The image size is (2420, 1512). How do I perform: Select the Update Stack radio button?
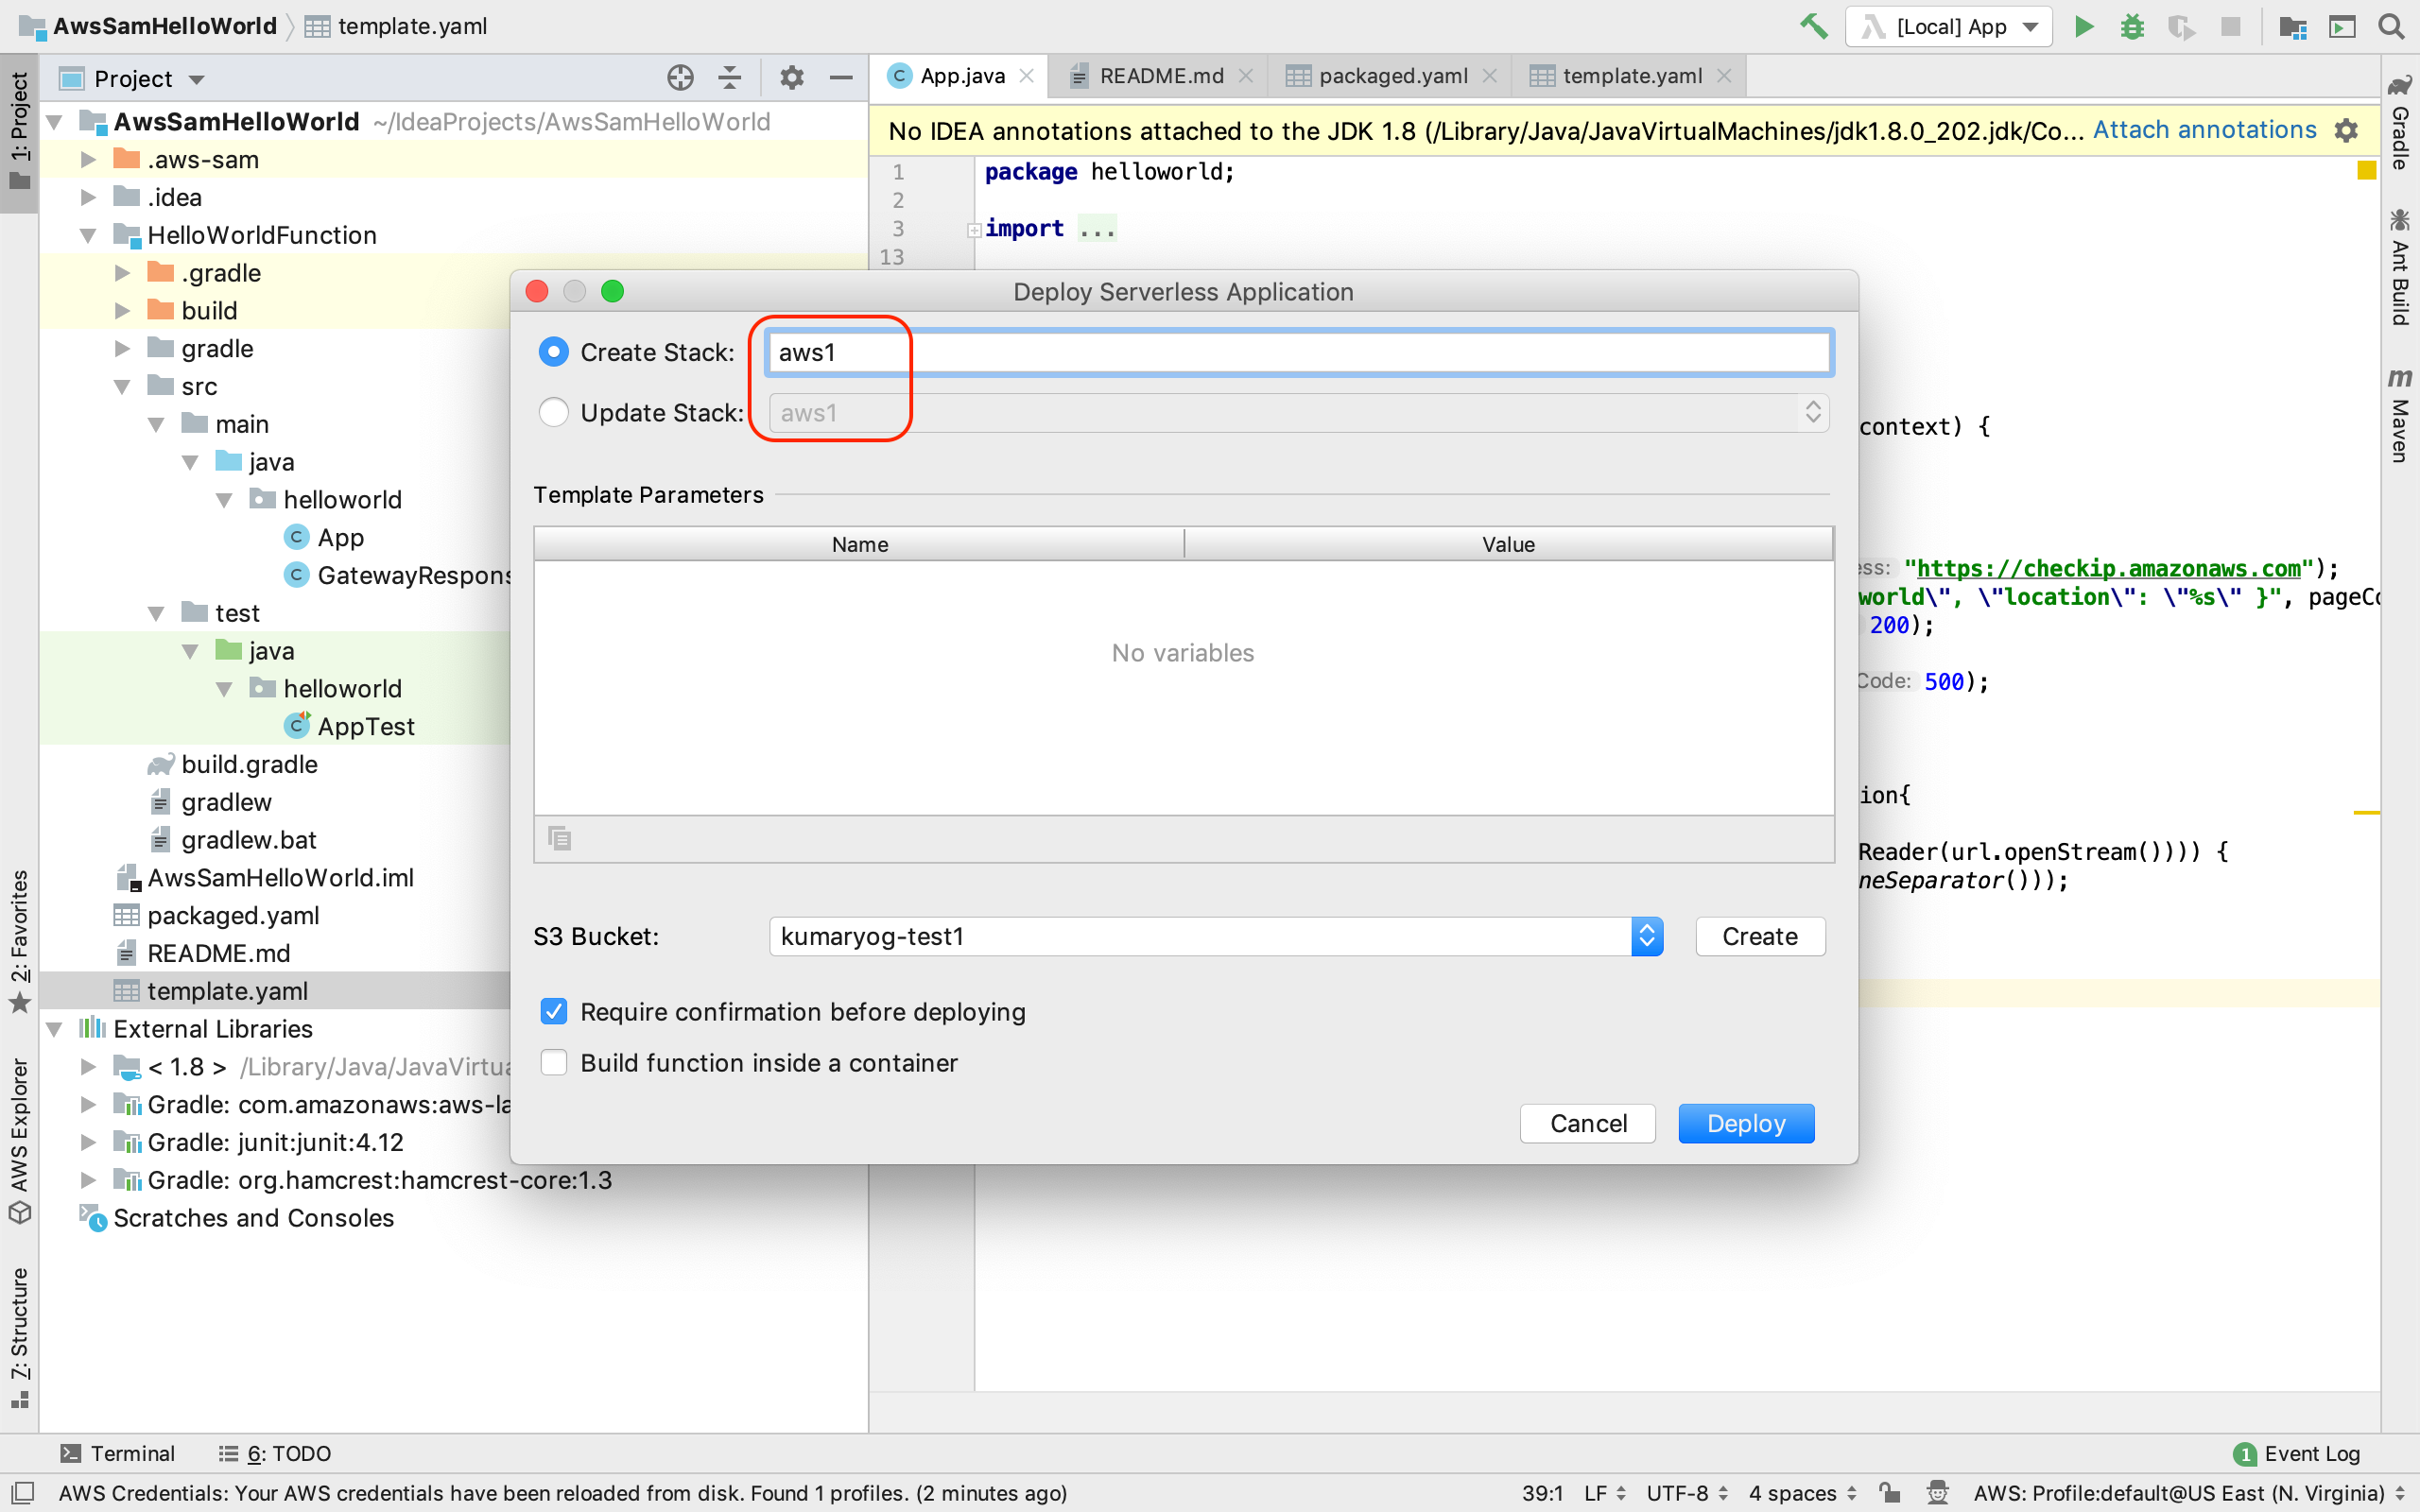pos(554,412)
